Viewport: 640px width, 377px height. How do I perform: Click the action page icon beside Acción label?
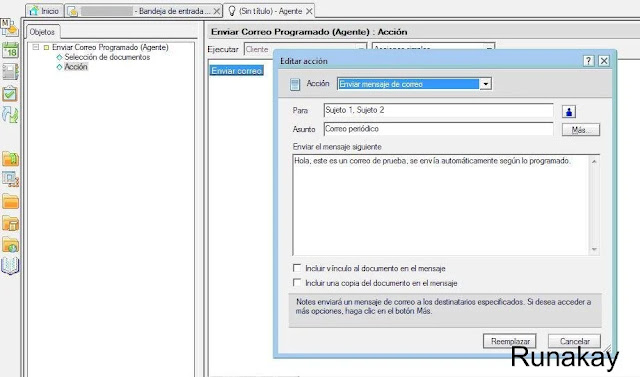(x=295, y=84)
